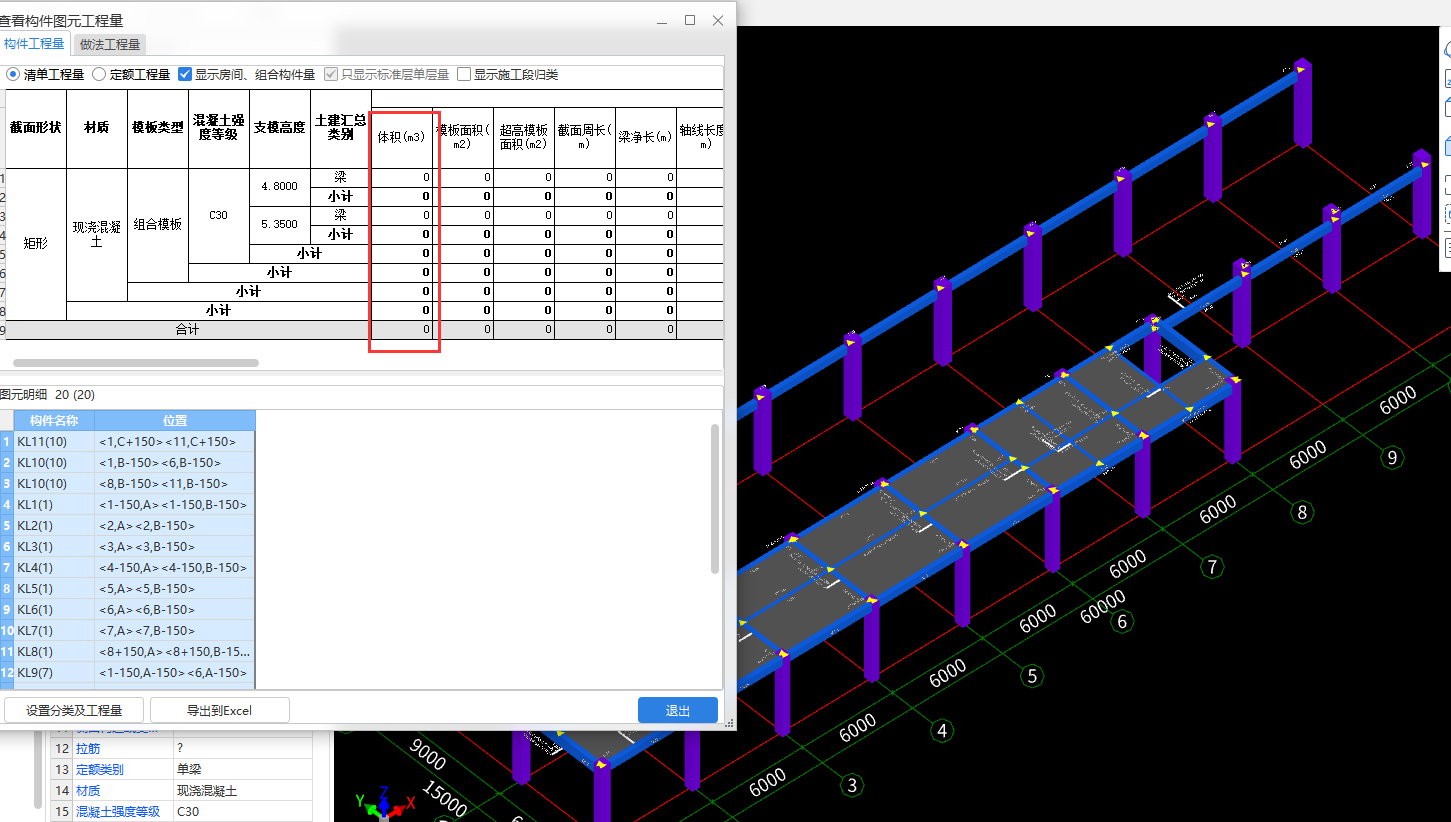Switch to the 构件工程量 tab
Image resolution: width=1451 pixels, height=822 pixels.
(x=34, y=44)
